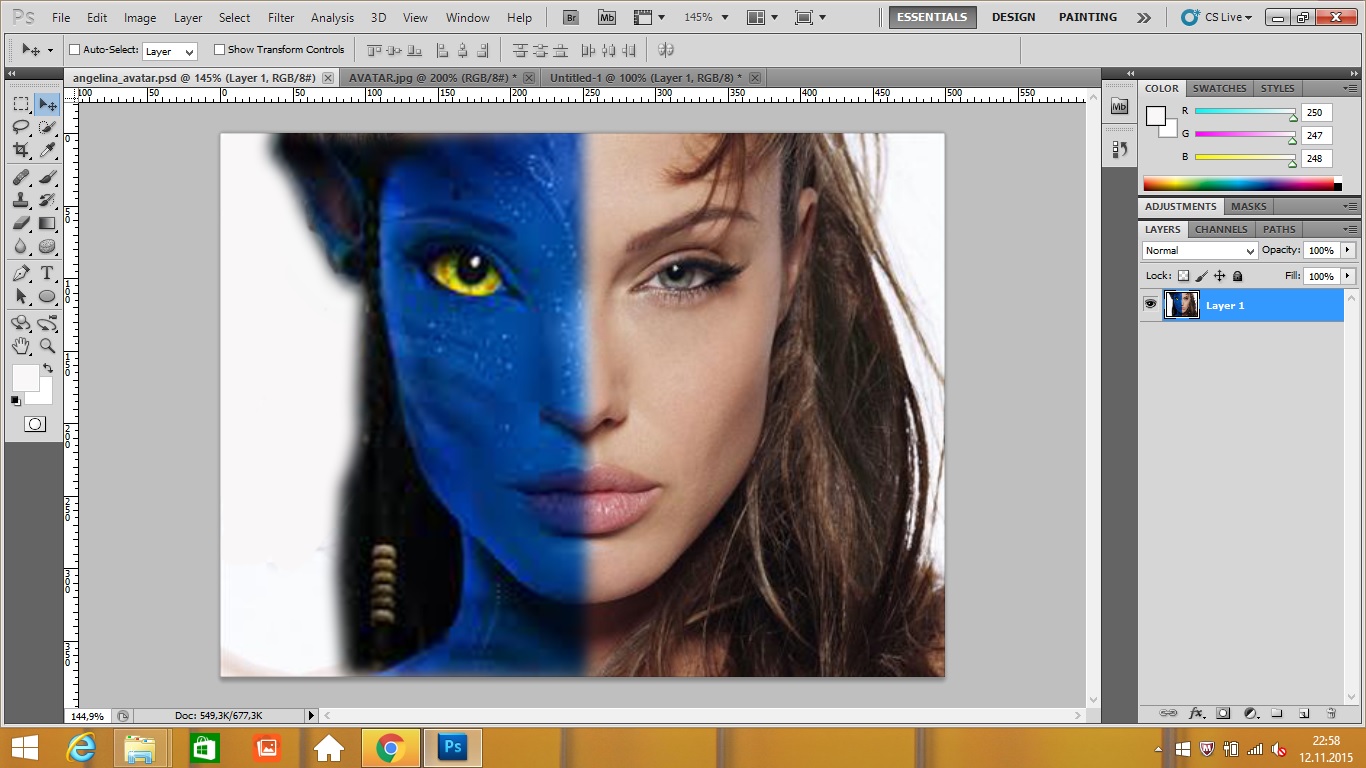Open the History collapsed panel
Viewport: 1366px width, 768px height.
tap(1119, 149)
